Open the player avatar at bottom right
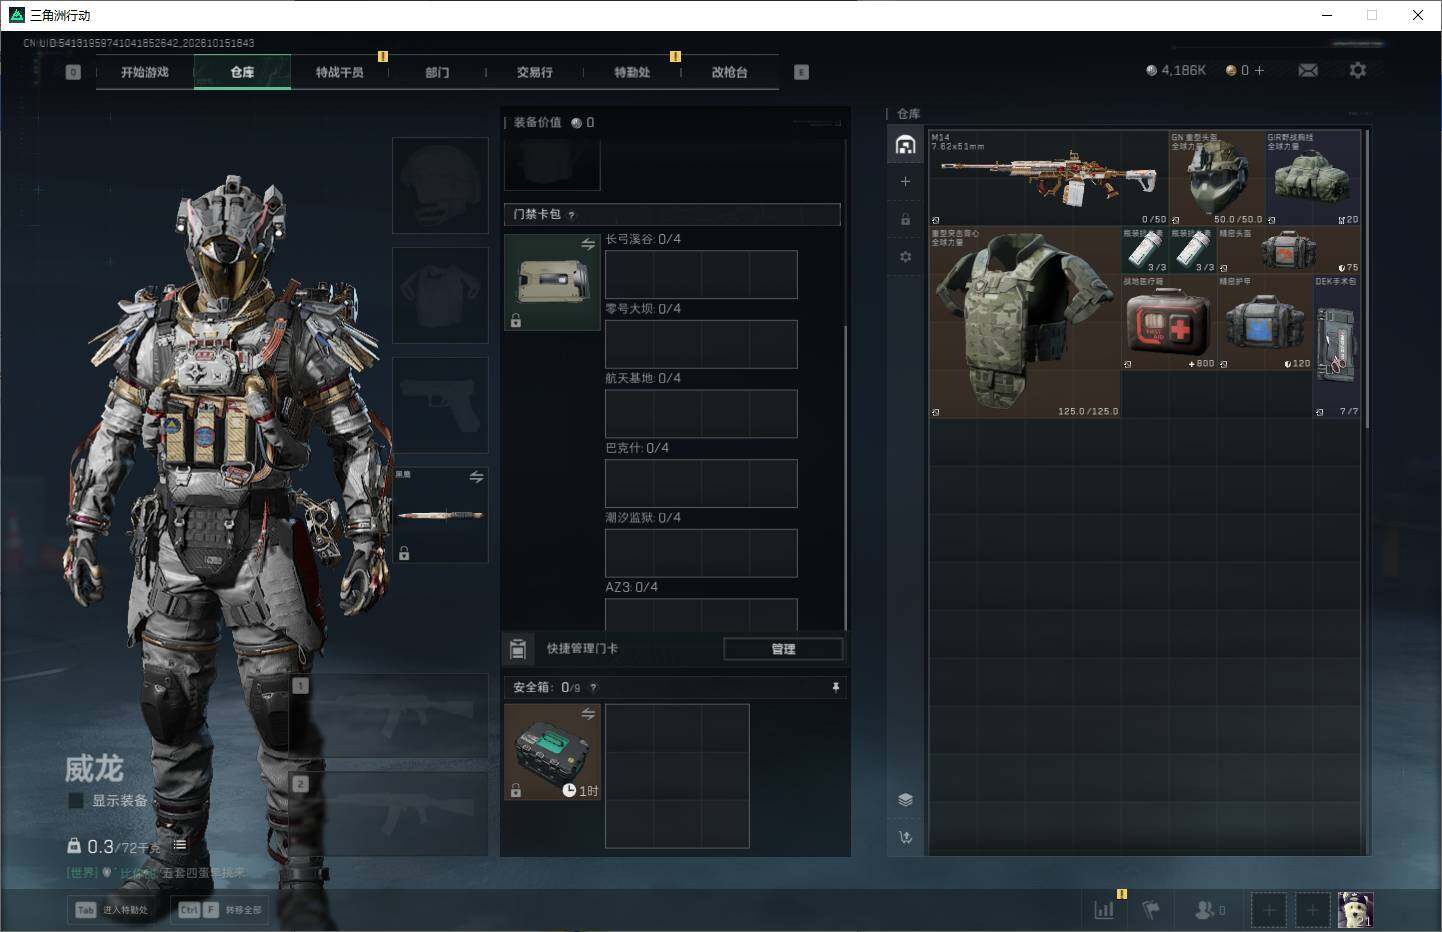The height and width of the screenshot is (932, 1442). [x=1355, y=910]
